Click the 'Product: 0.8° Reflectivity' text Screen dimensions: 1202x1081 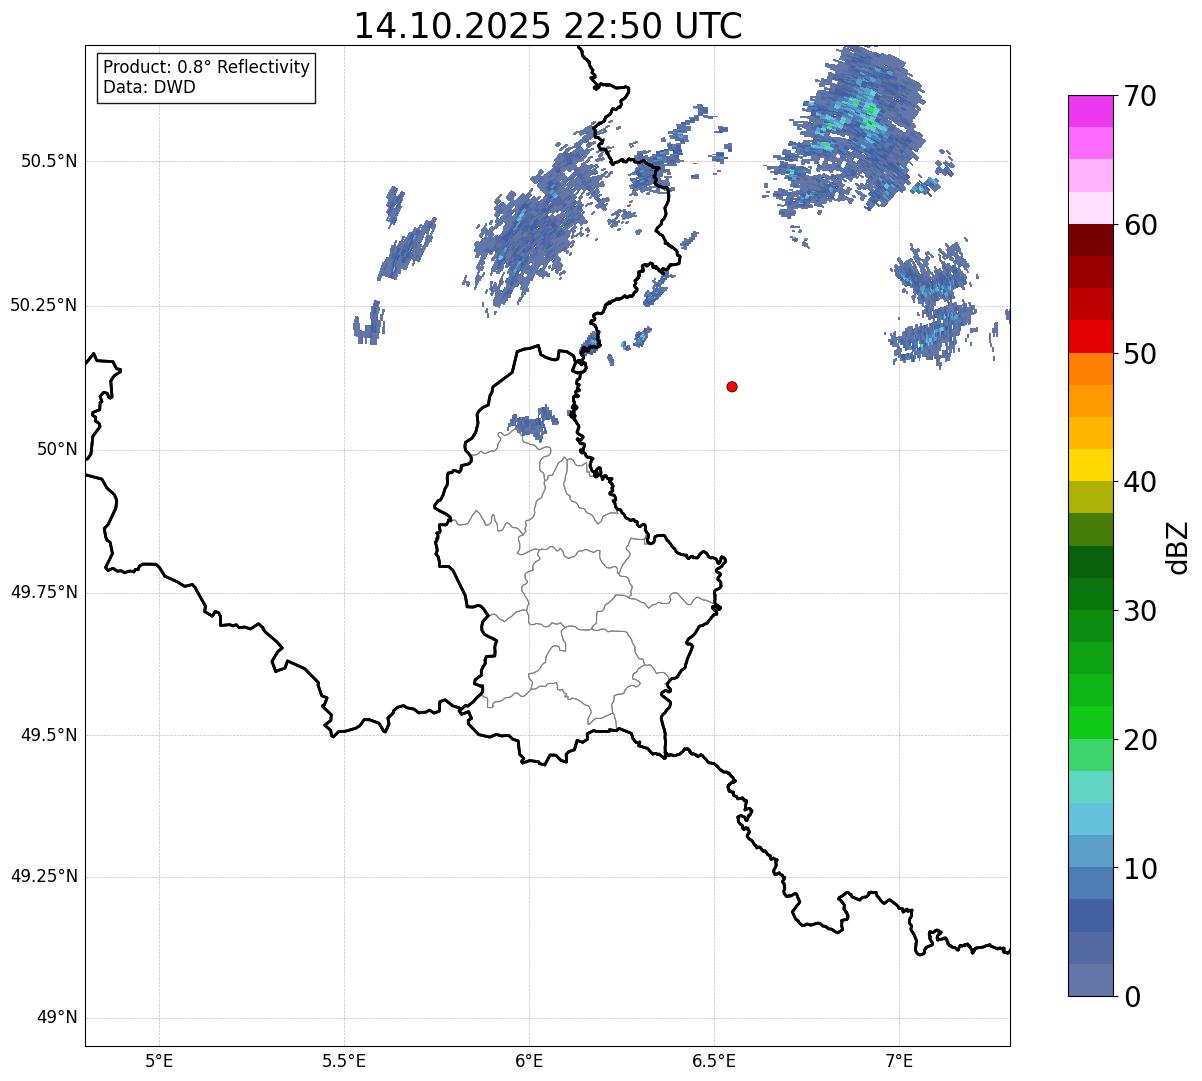click(207, 67)
